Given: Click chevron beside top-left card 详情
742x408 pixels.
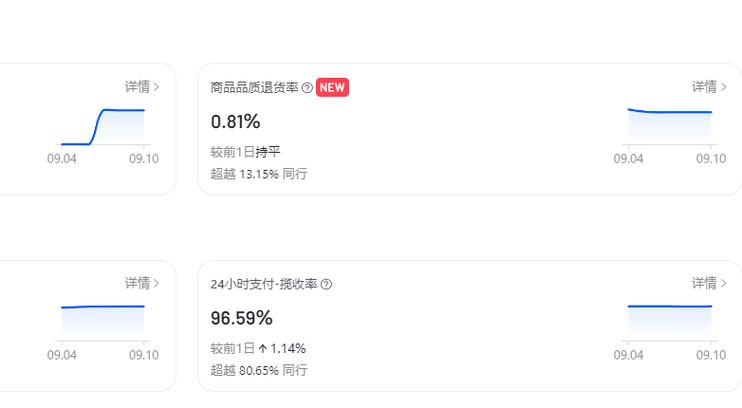Looking at the screenshot, I should [156, 87].
